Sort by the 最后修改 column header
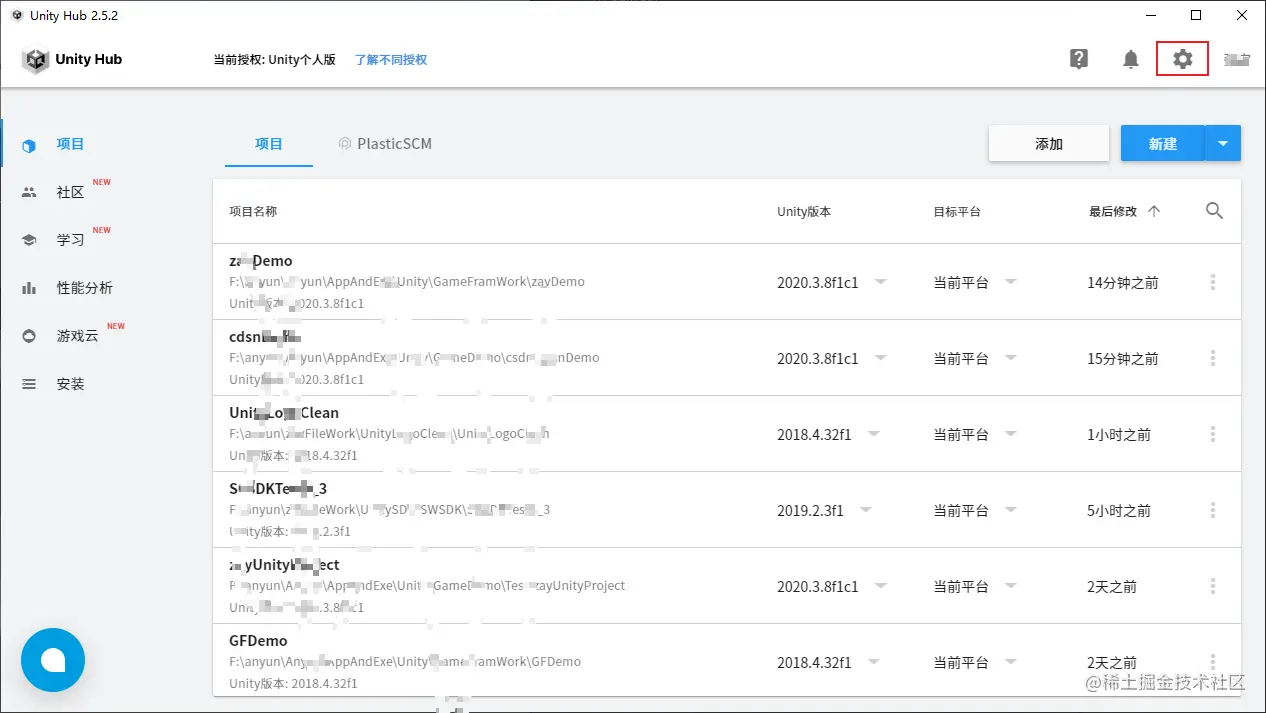Screen dimensions: 1266x713 1113,212
